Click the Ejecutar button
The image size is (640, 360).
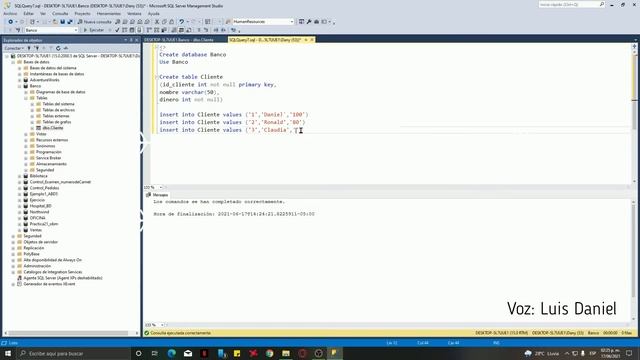click(93, 30)
